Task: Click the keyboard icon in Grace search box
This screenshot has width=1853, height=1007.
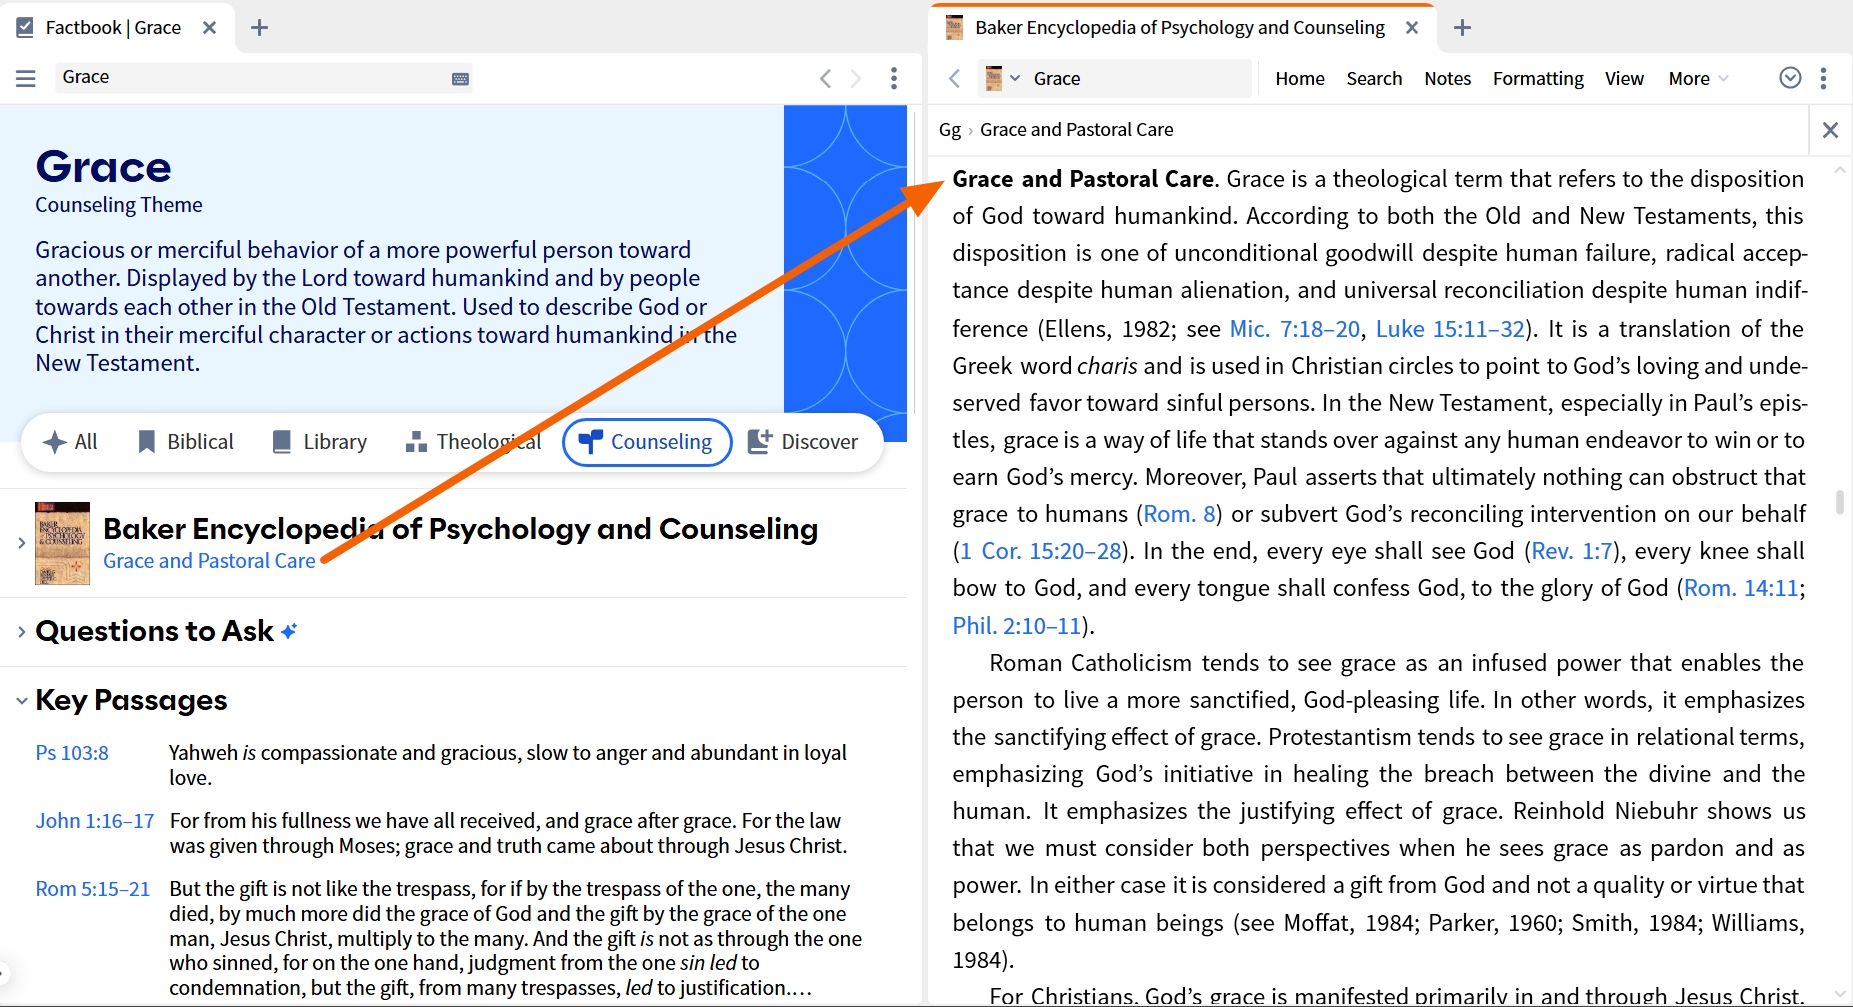Action: pos(460,79)
